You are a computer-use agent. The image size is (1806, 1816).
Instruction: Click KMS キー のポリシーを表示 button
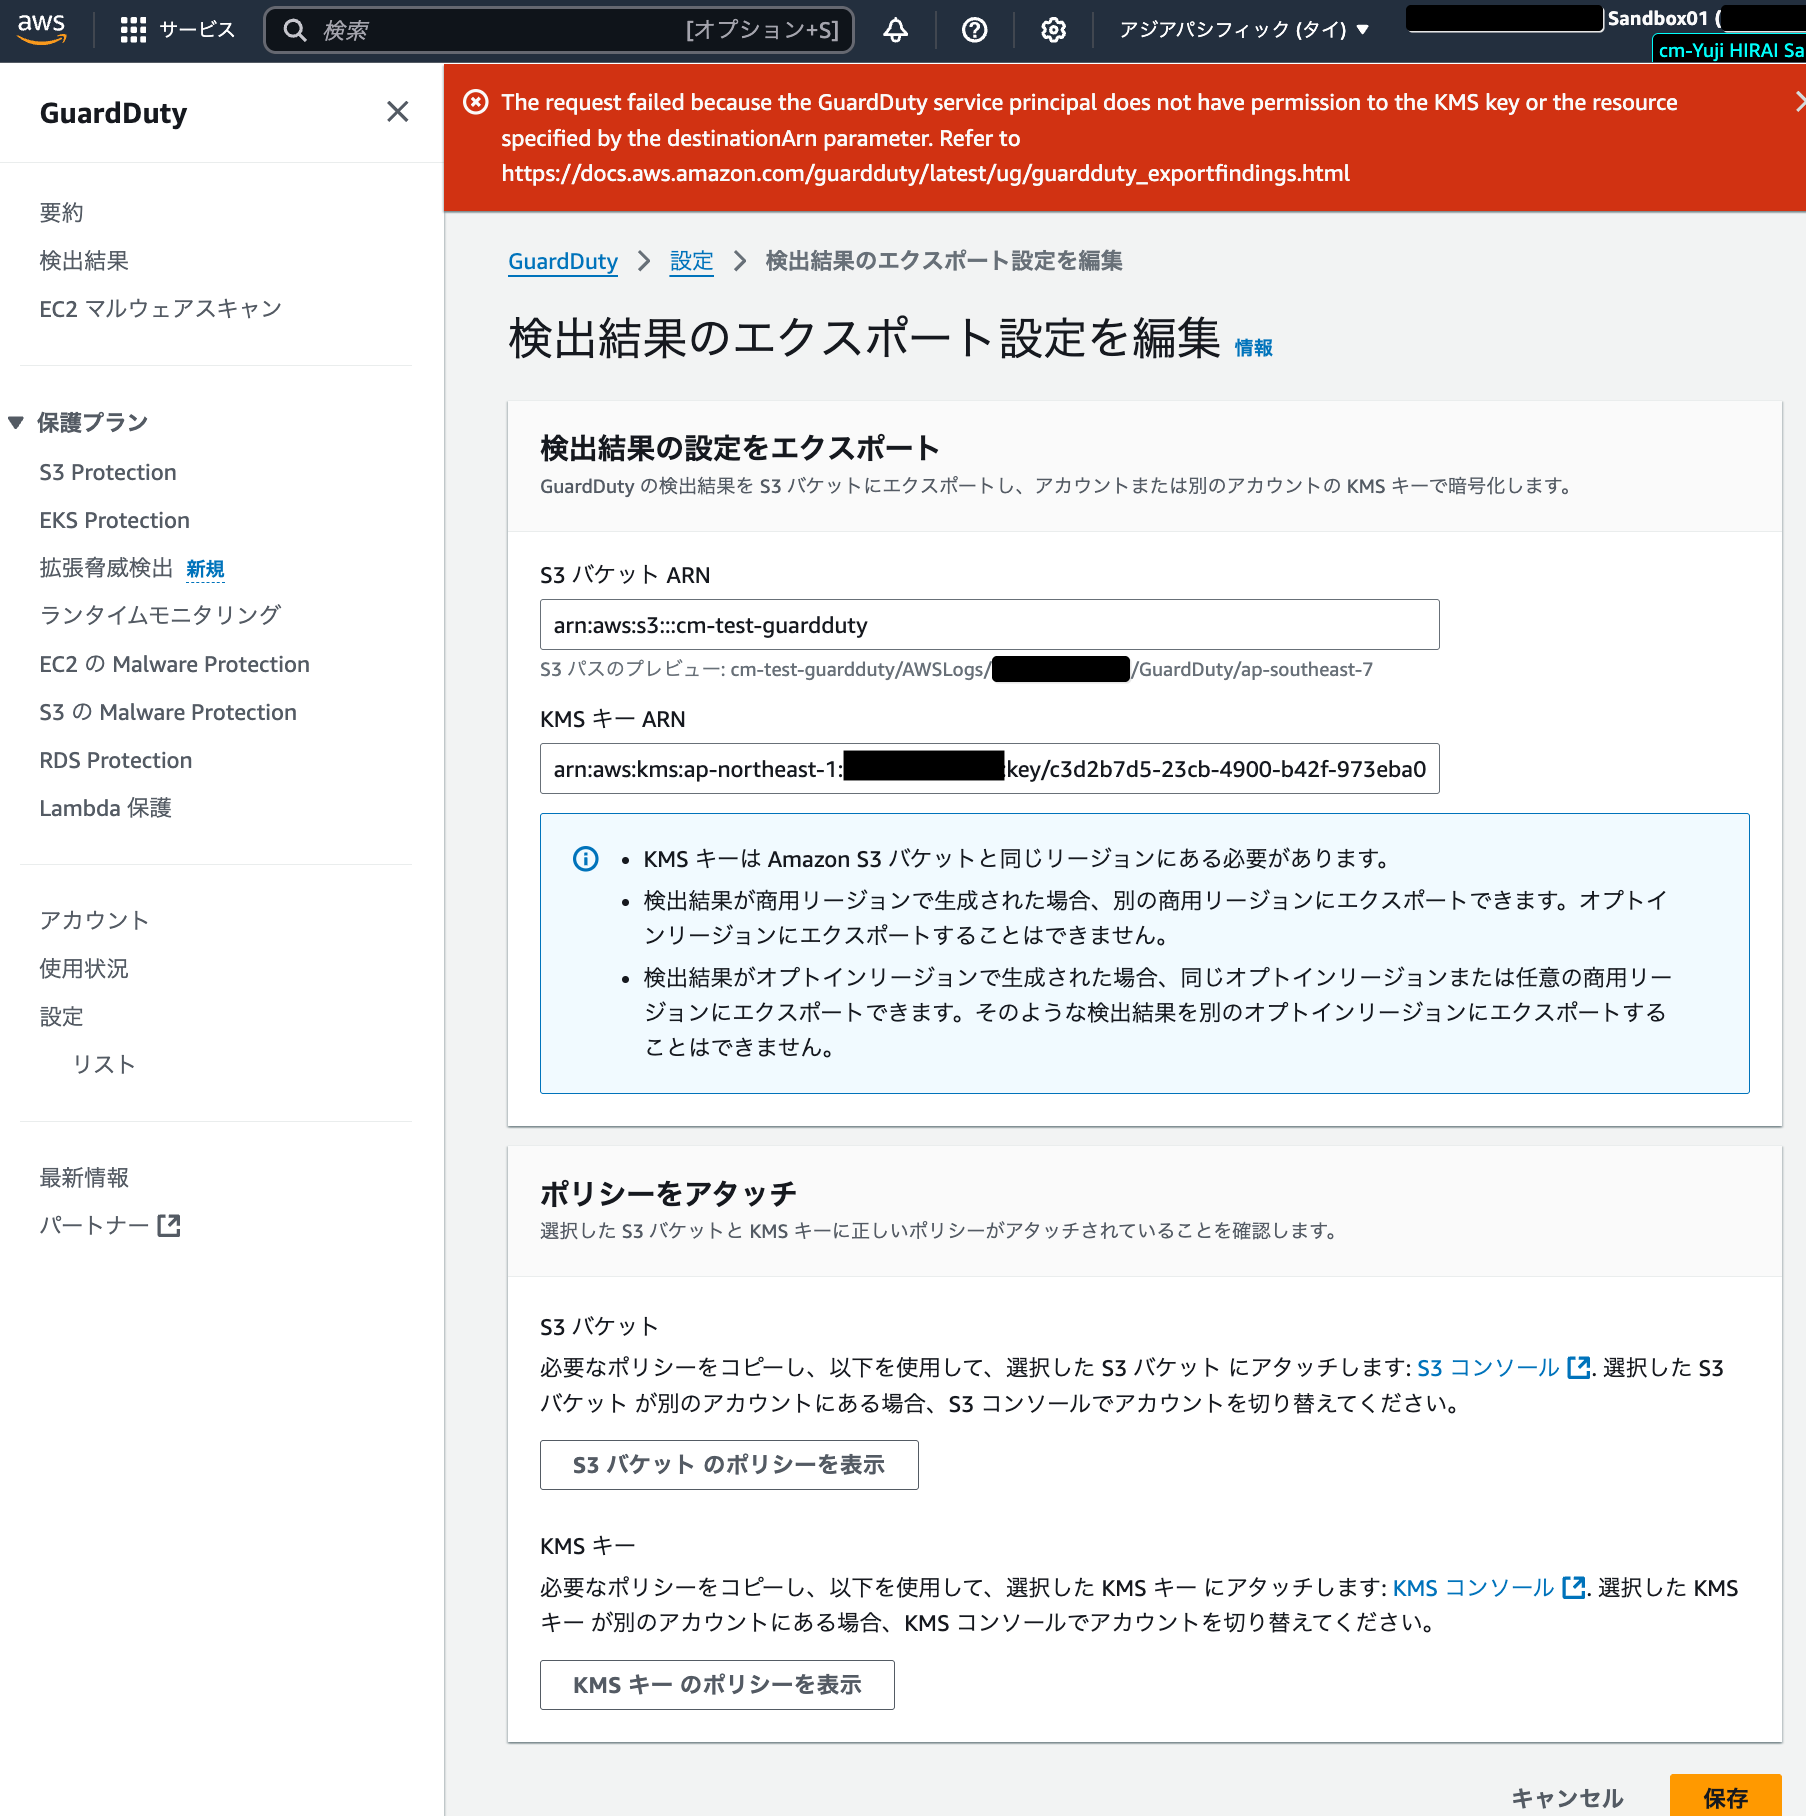(717, 1685)
